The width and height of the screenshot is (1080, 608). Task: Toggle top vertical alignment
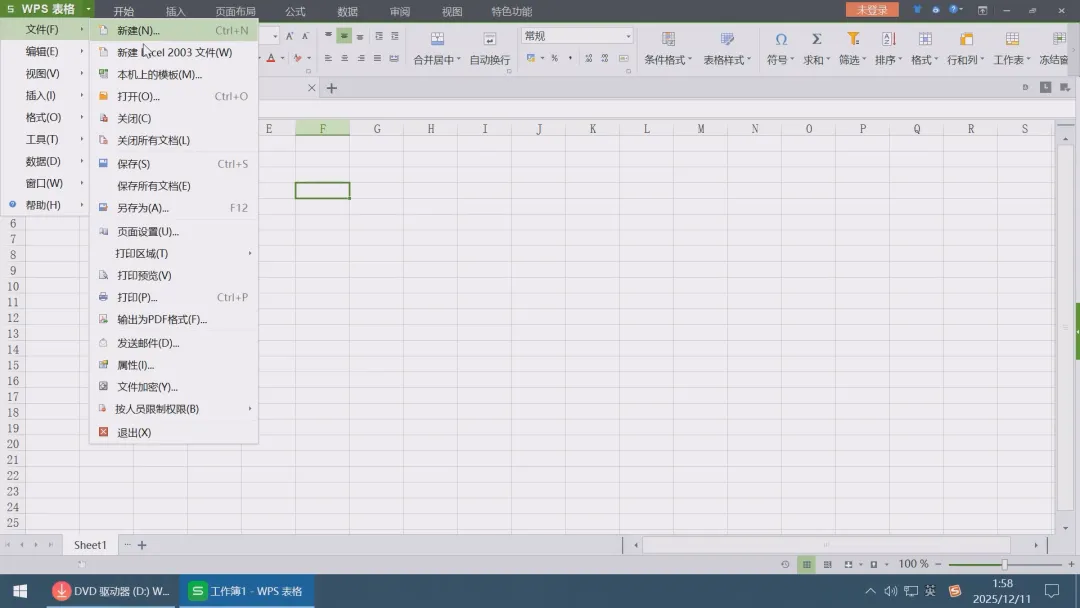coord(328,36)
